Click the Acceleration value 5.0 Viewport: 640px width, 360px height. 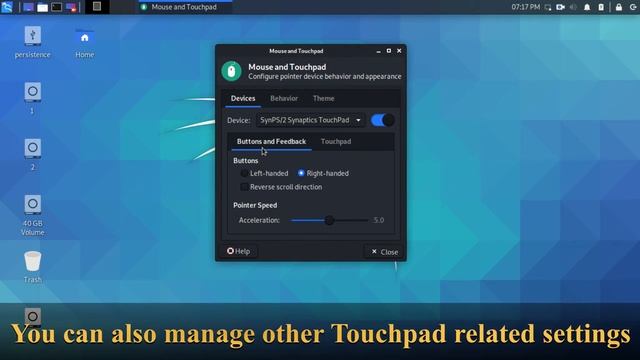pos(379,220)
